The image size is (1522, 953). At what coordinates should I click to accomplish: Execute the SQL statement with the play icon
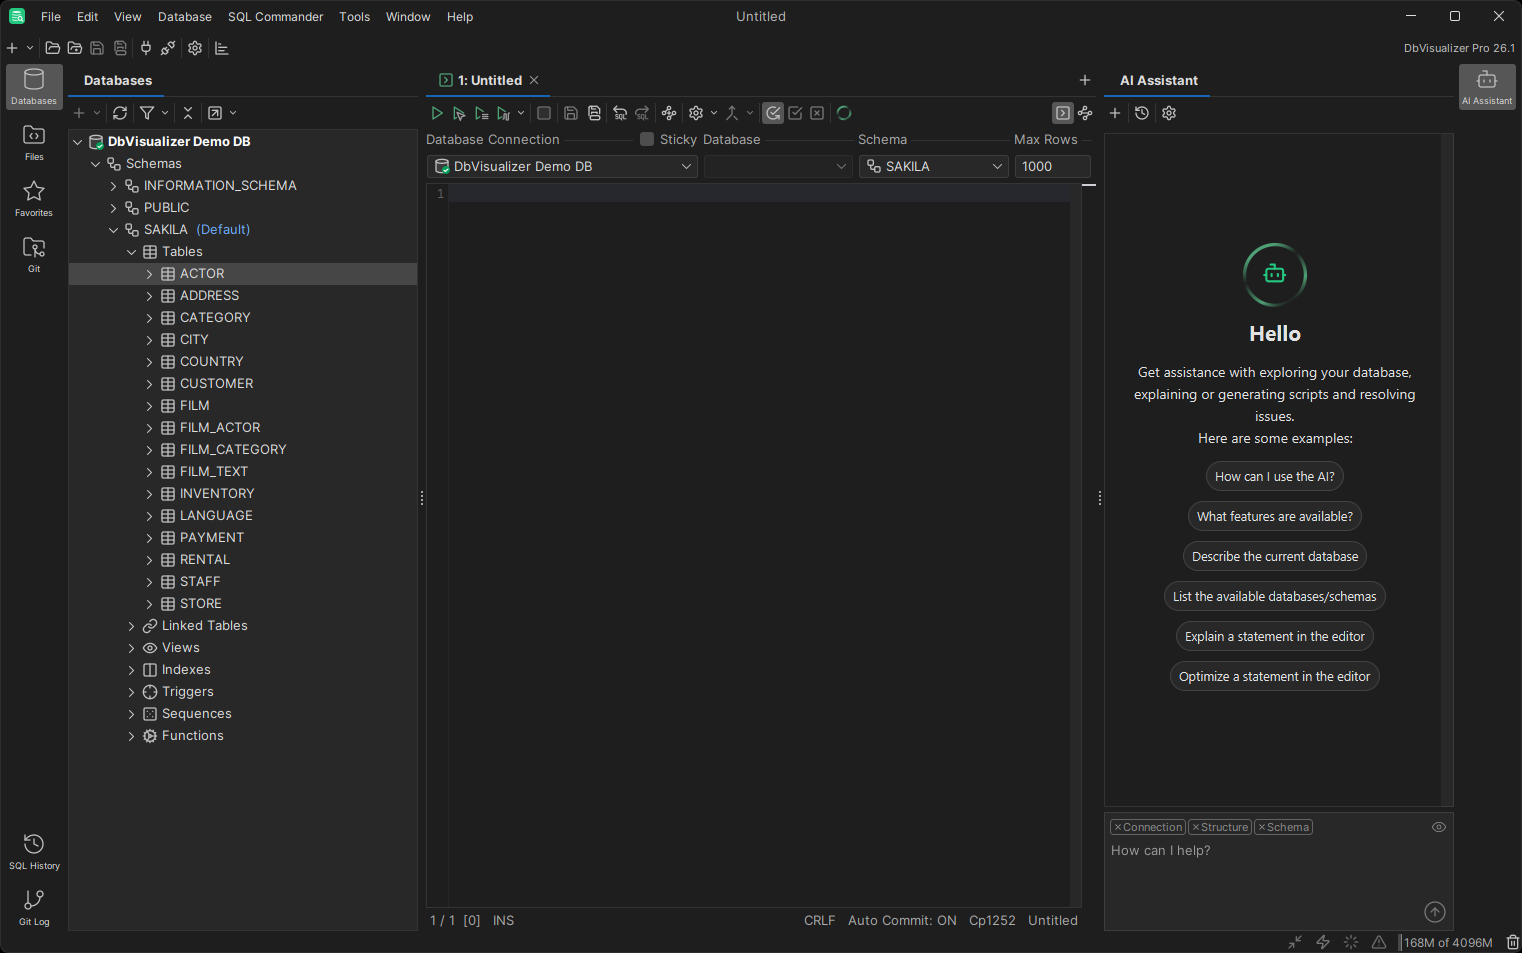tap(437, 113)
